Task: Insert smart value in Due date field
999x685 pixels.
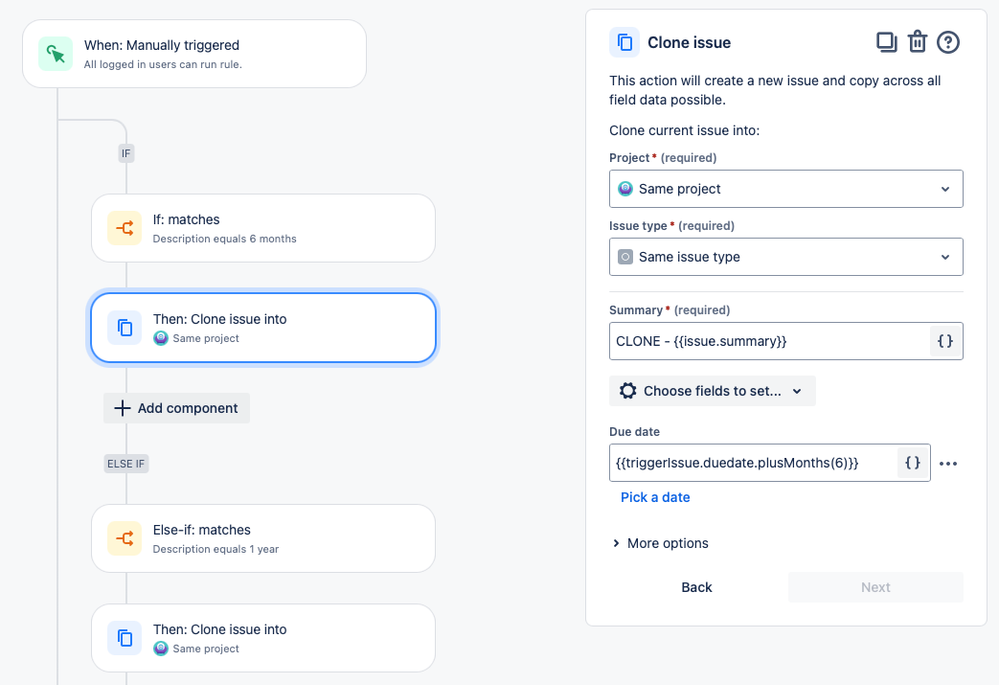Action: pos(912,463)
